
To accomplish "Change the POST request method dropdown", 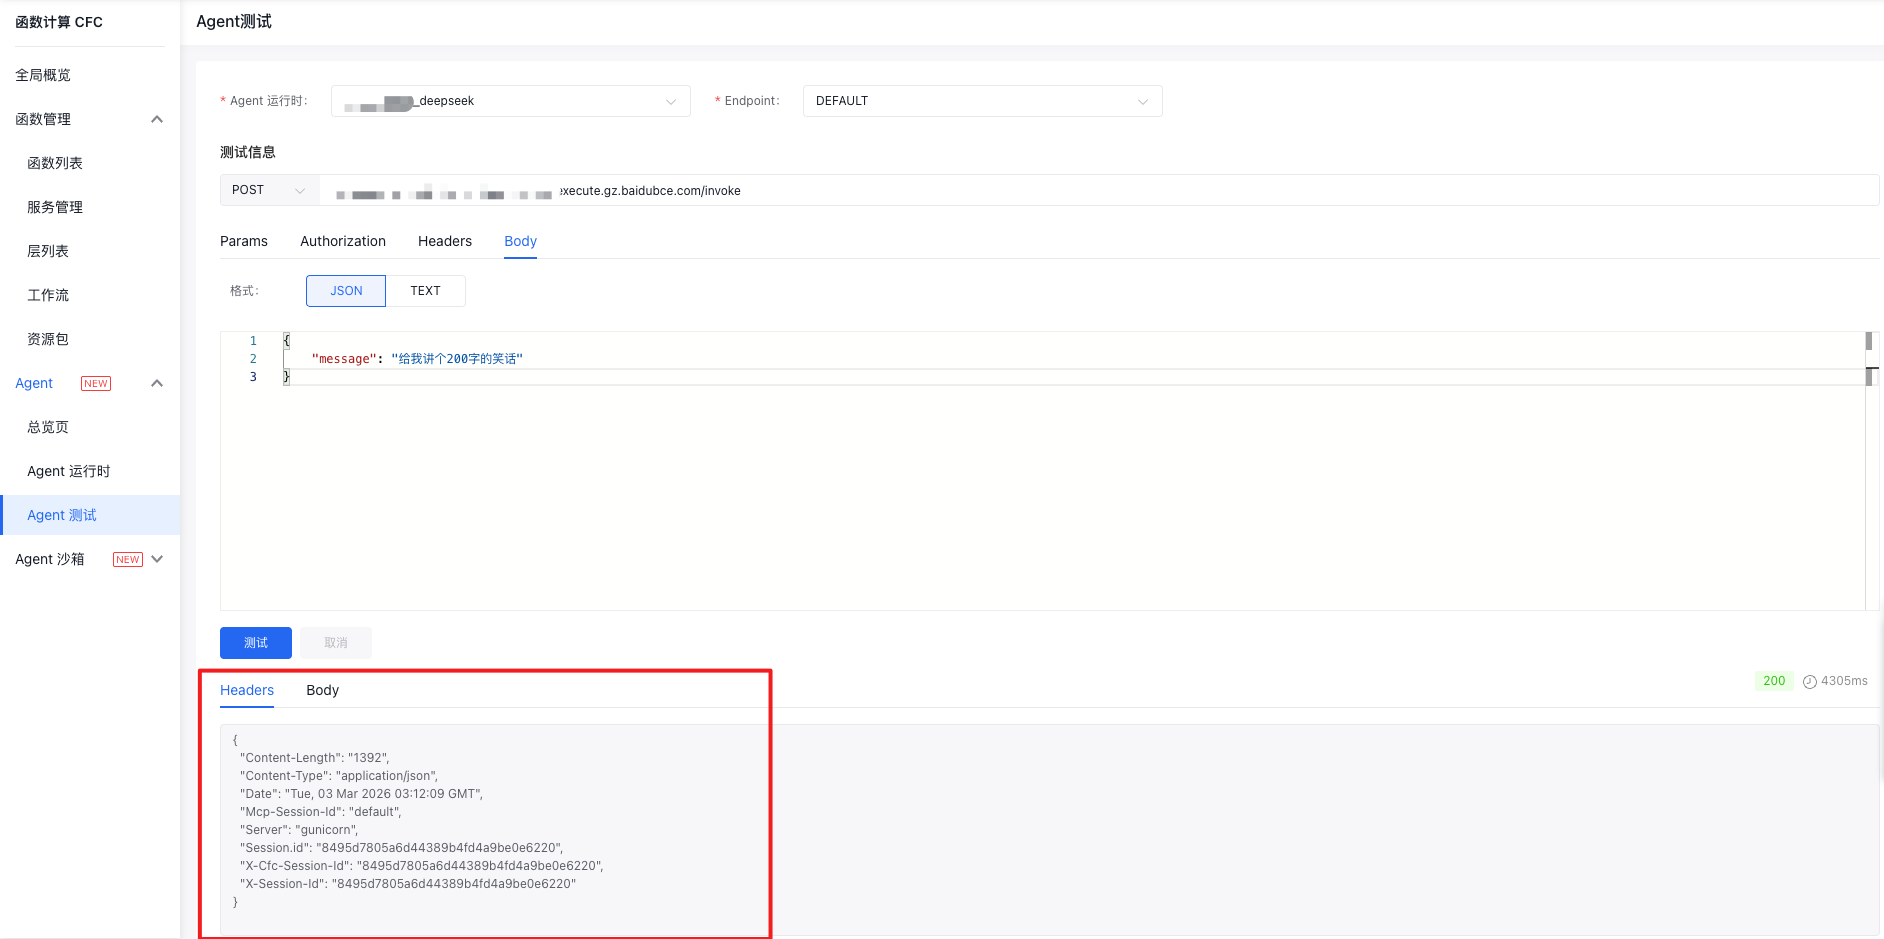I will pyautogui.click(x=268, y=190).
